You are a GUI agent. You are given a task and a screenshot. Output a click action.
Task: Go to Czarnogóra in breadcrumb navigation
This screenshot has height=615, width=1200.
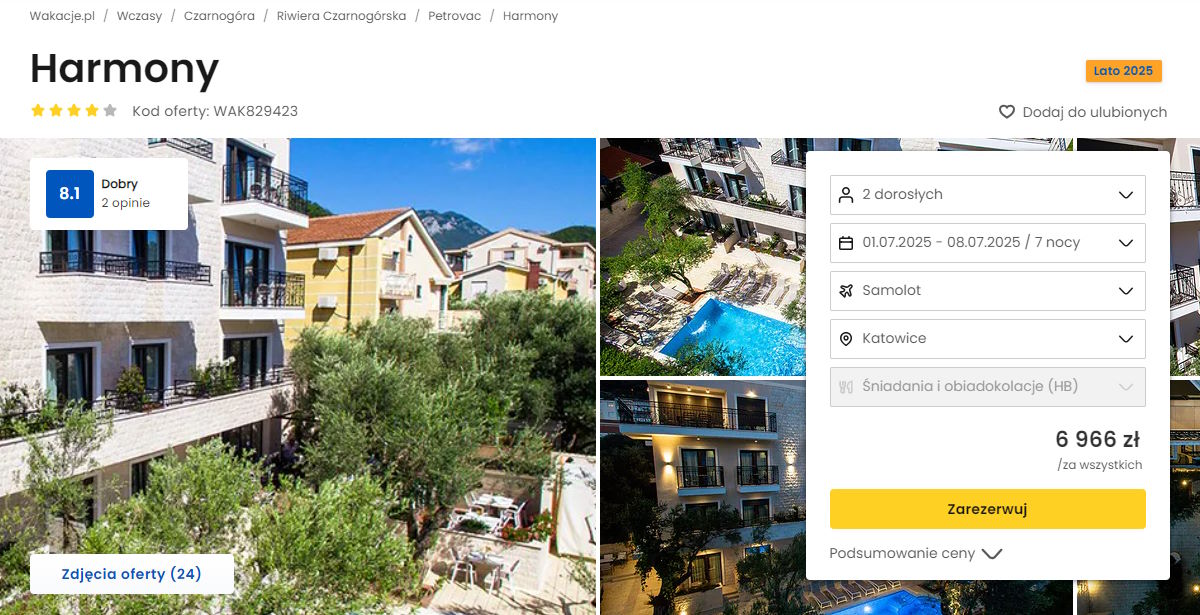coord(219,16)
